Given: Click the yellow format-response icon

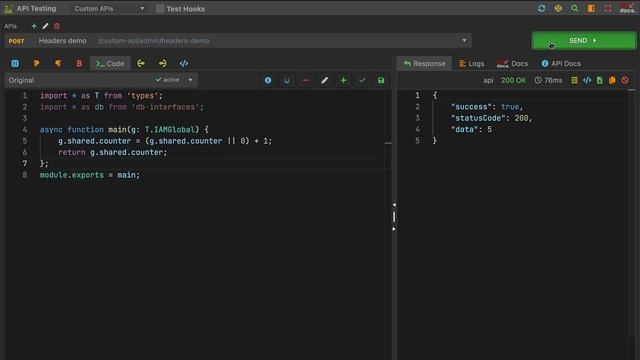Looking at the screenshot, I should [x=574, y=80].
